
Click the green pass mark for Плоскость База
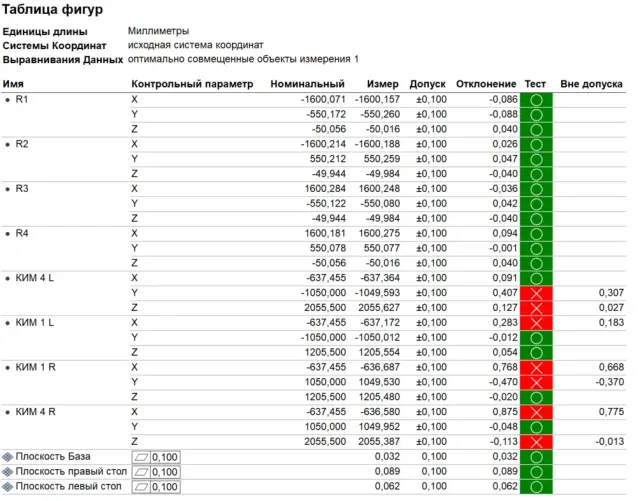coord(536,457)
